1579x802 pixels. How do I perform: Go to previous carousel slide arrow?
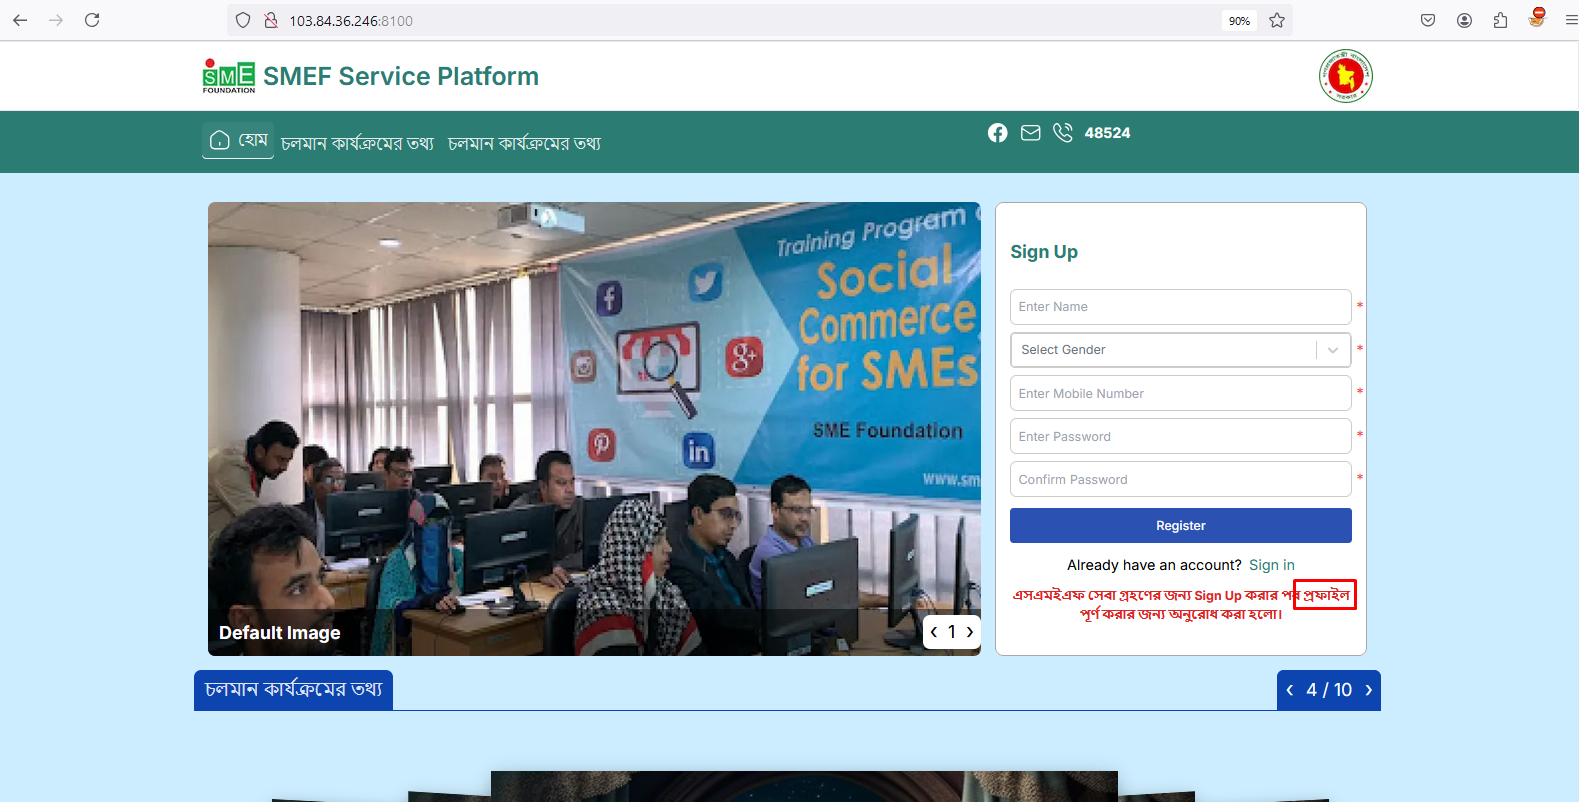coord(934,632)
